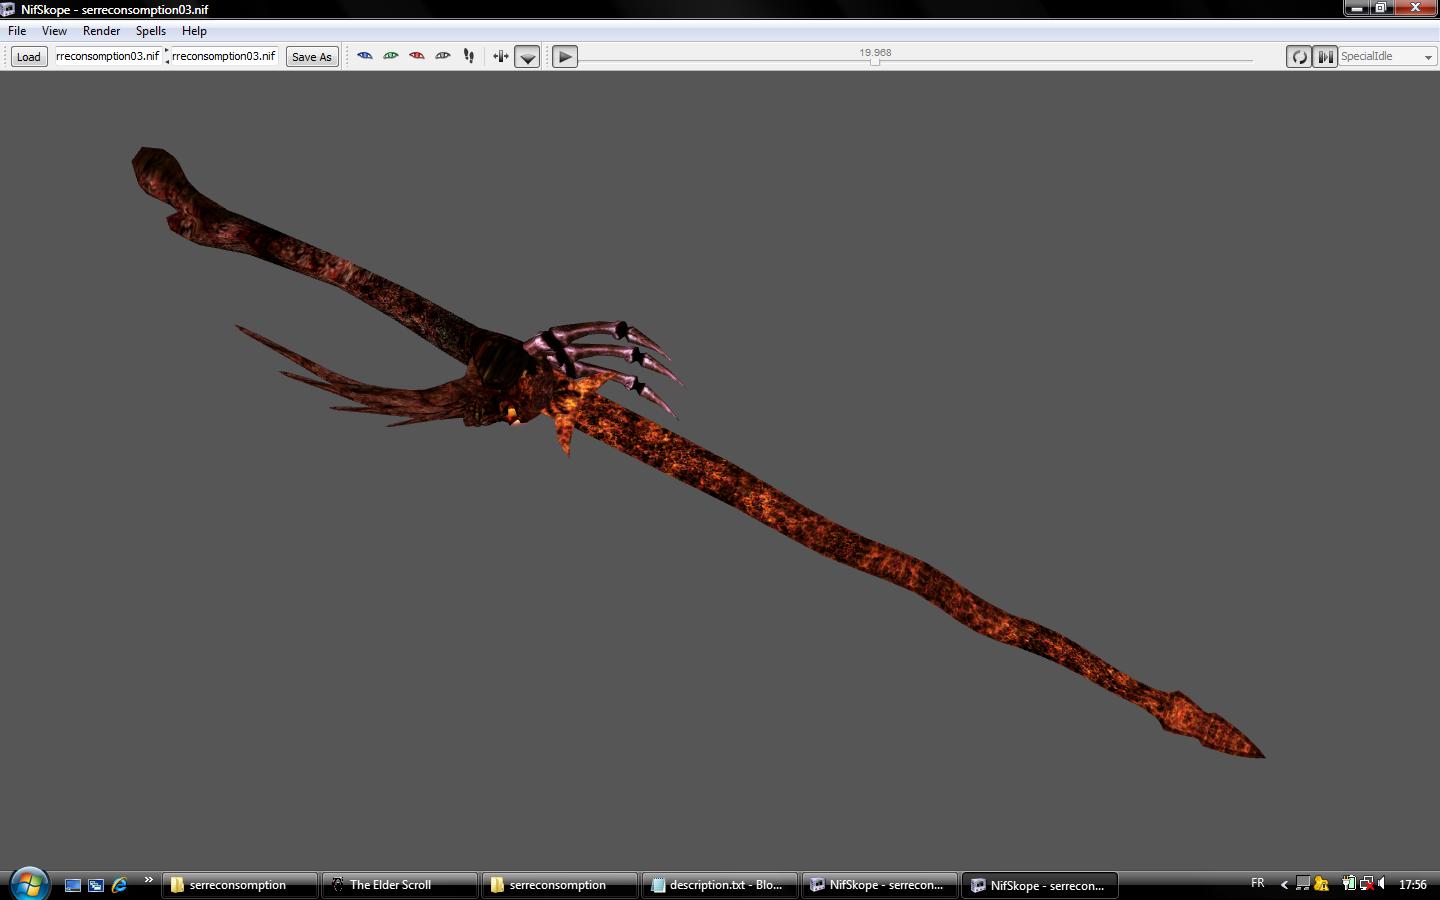Switch to description.txt Notepad taskbar window
This screenshot has height=900, width=1440.
tap(719, 885)
